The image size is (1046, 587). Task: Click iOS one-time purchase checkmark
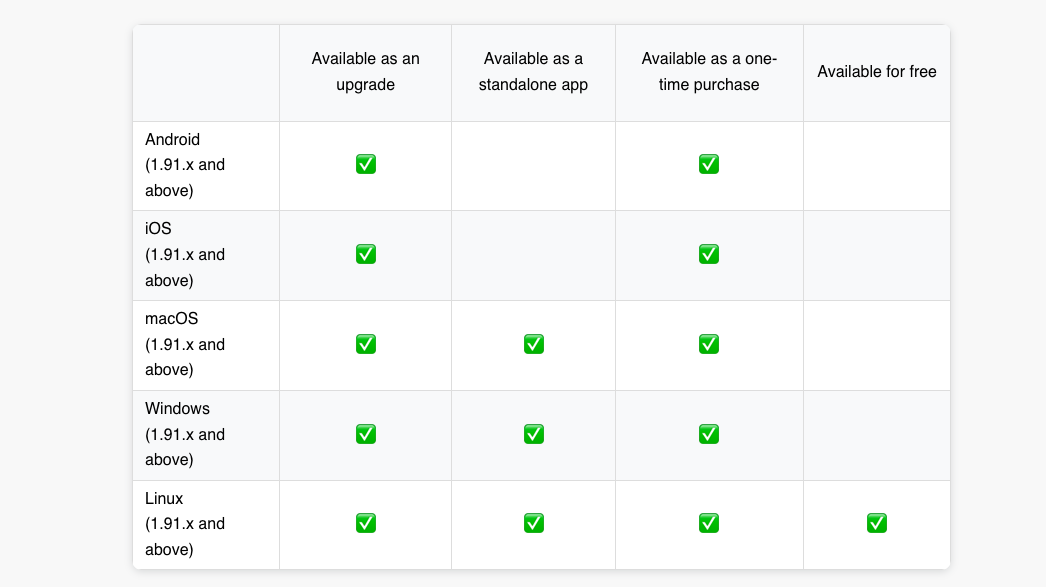coord(709,254)
